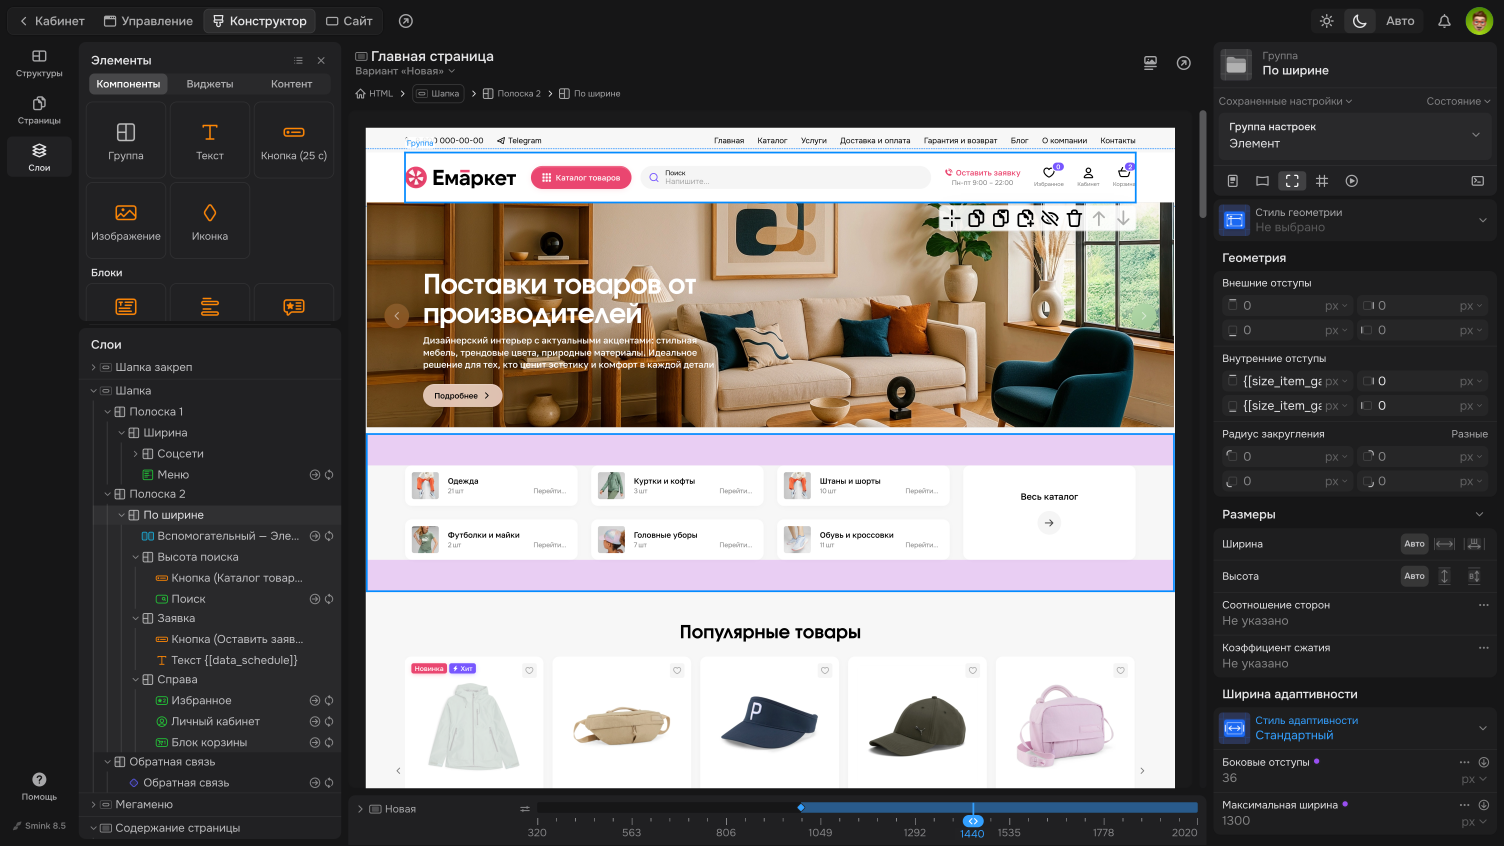Click the sync icon on the Меню layer
1504x846 pixels.
[329, 475]
